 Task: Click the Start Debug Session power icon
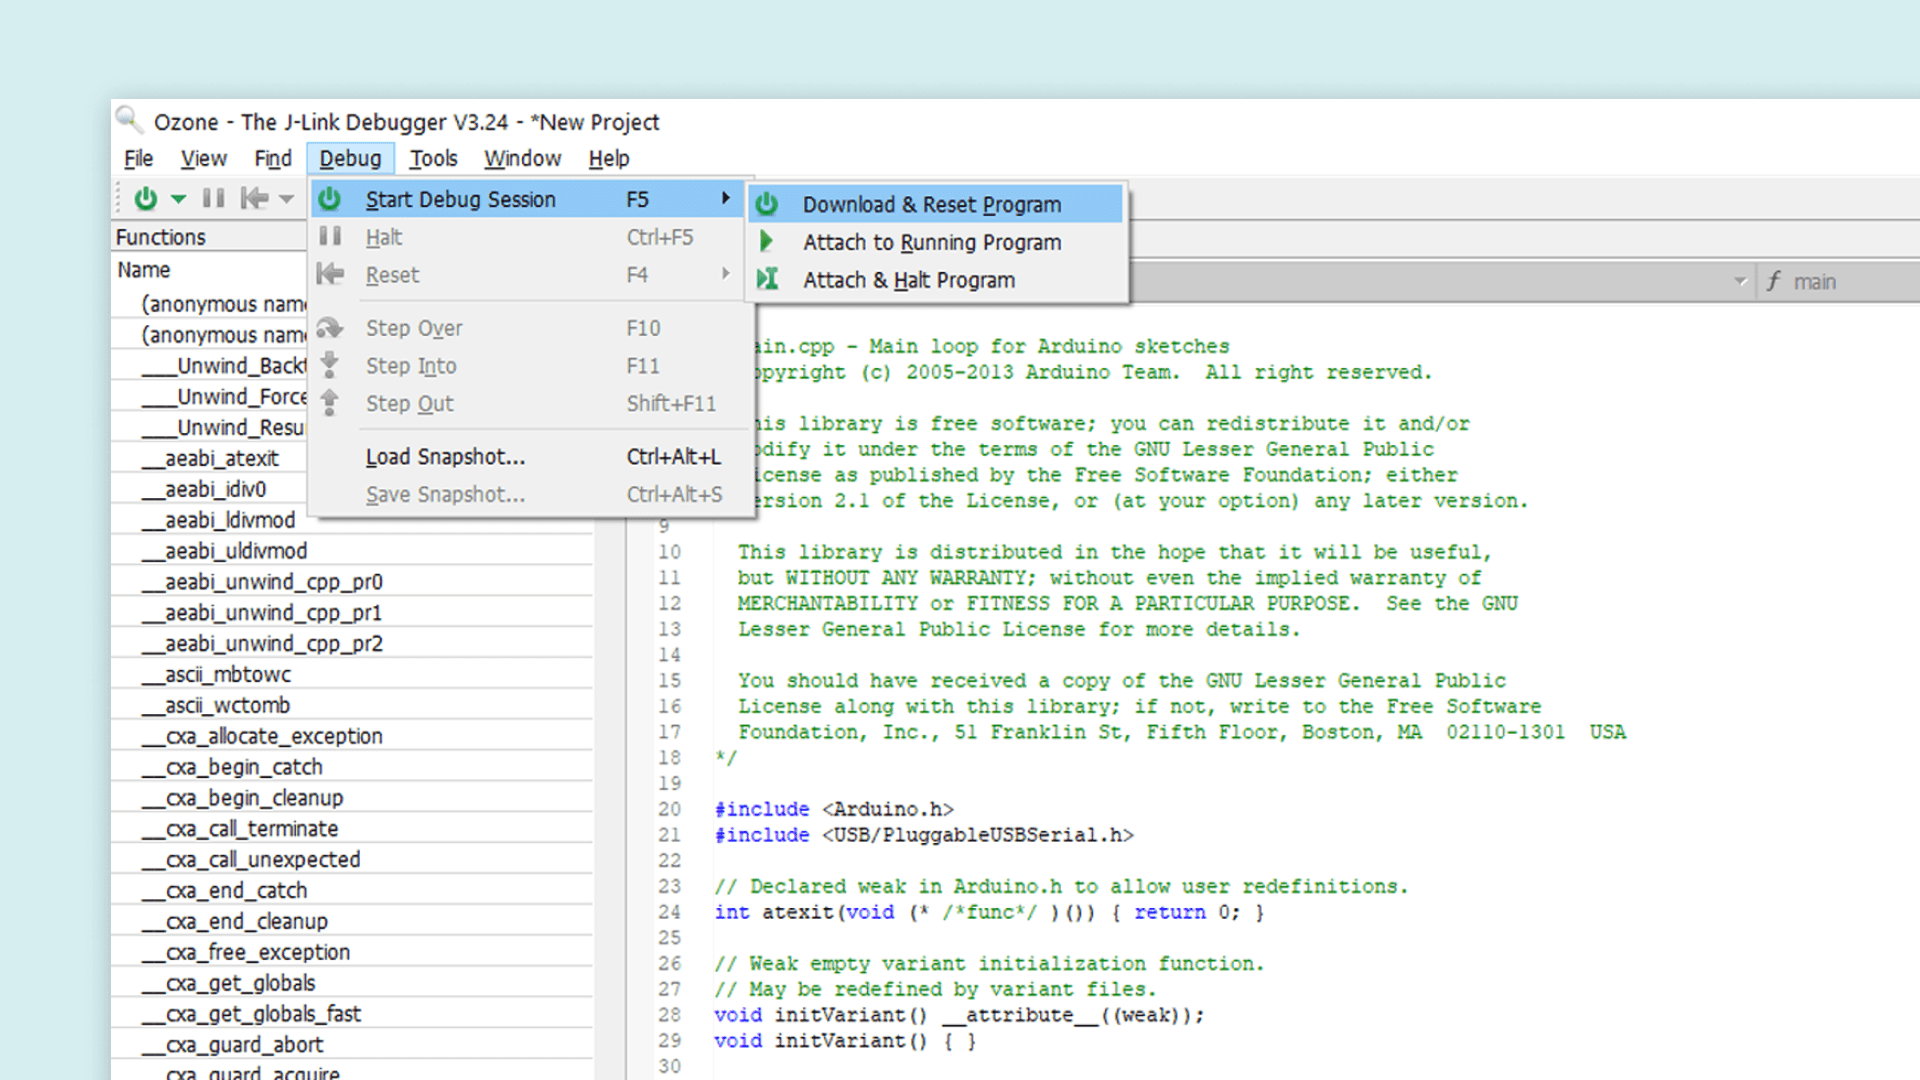(330, 200)
